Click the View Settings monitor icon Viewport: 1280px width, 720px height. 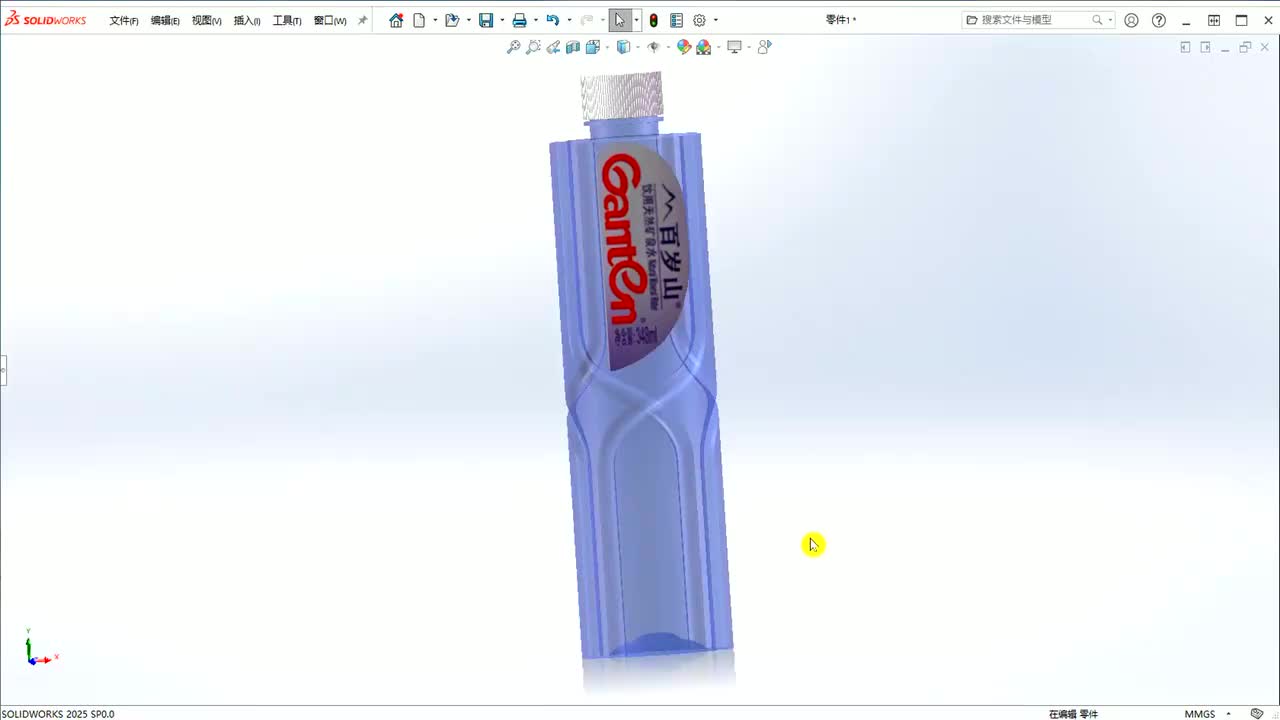[735, 47]
